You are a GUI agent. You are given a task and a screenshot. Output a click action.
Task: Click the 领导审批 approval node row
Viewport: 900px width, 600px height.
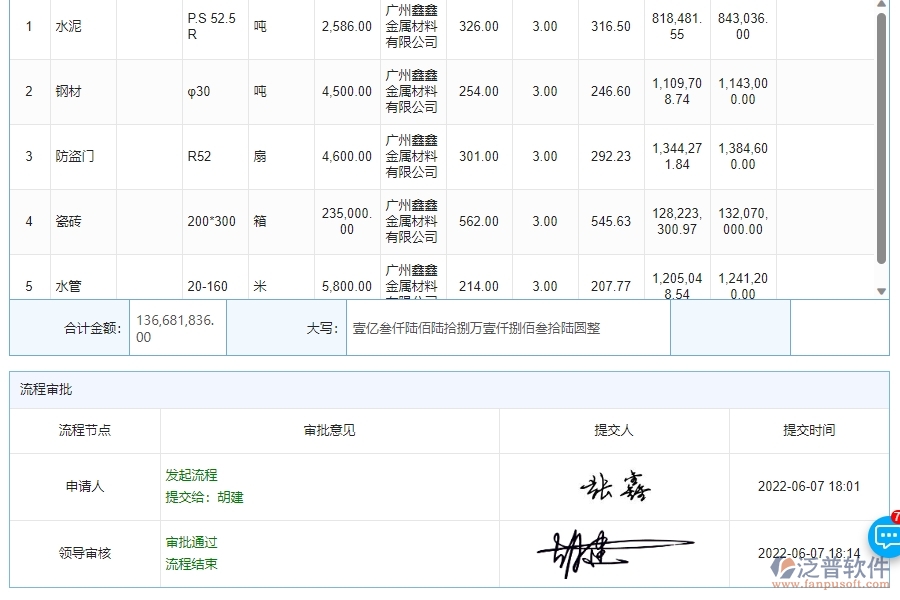(83, 550)
